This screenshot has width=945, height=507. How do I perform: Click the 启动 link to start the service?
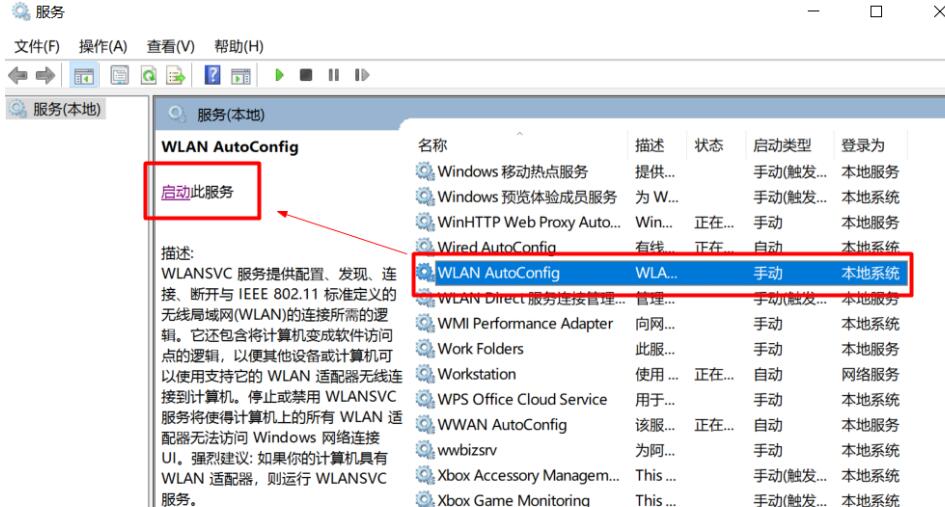click(x=175, y=192)
